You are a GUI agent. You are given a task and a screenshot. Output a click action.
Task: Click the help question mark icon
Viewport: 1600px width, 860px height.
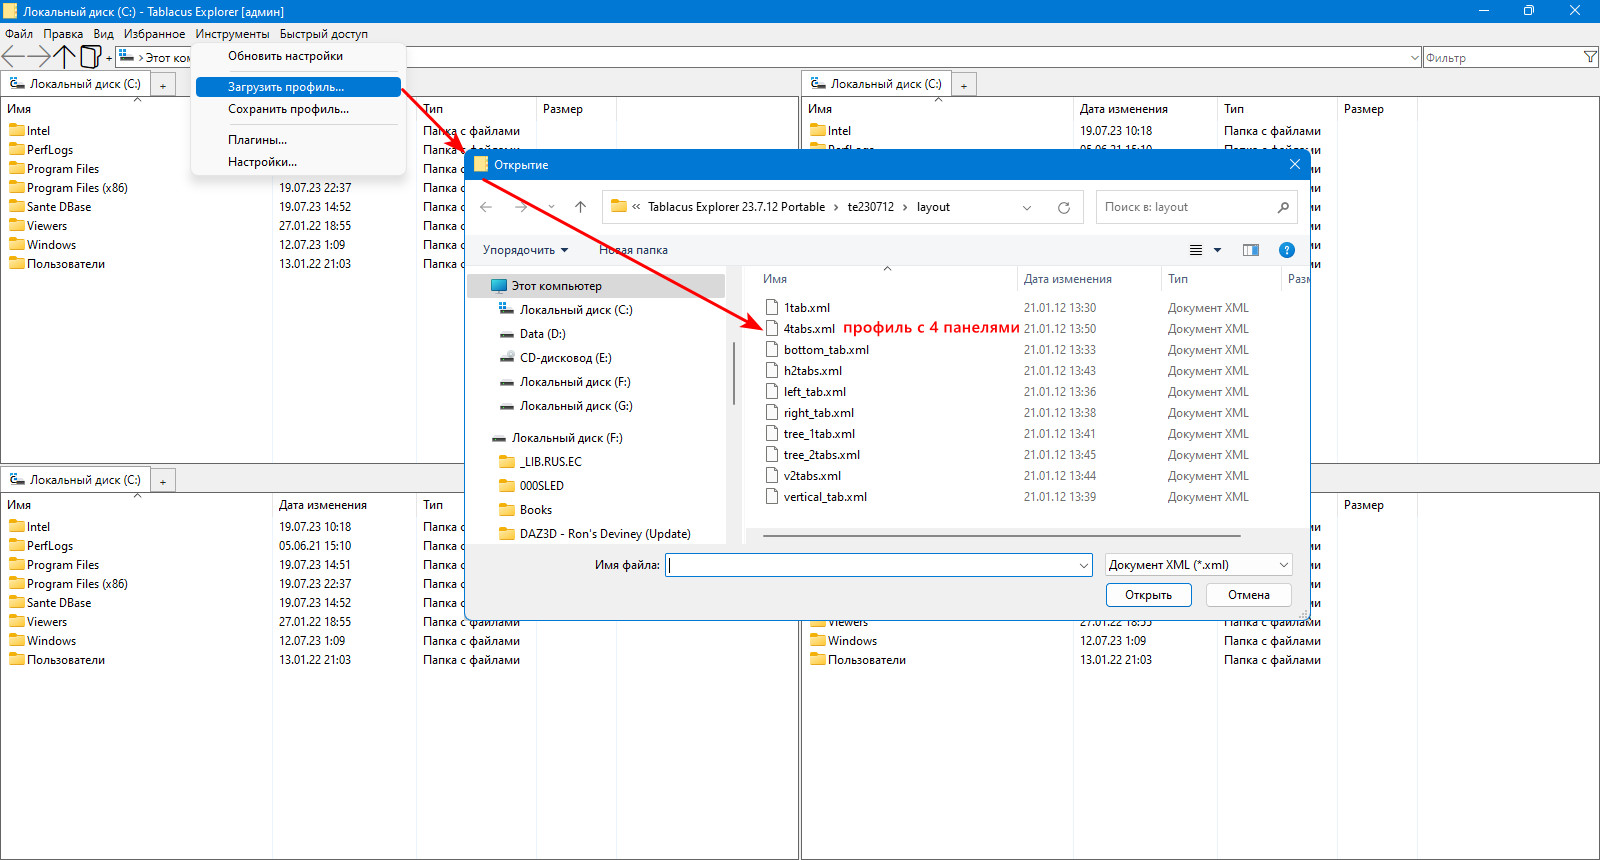tap(1287, 250)
